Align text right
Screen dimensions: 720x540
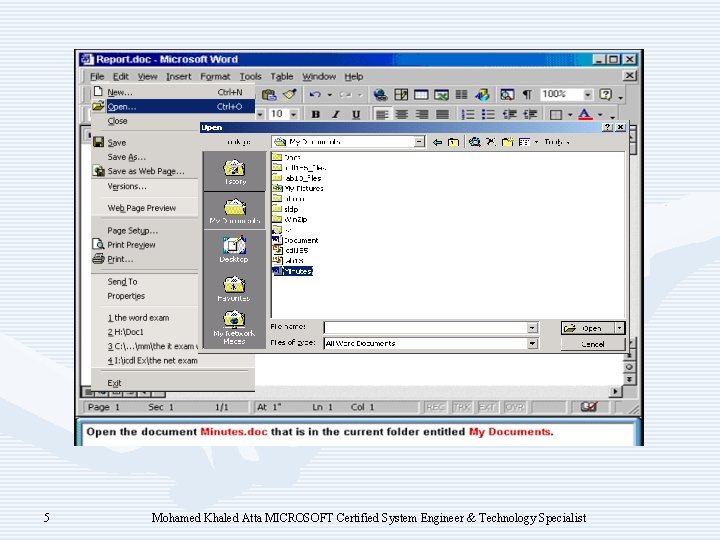(x=422, y=114)
